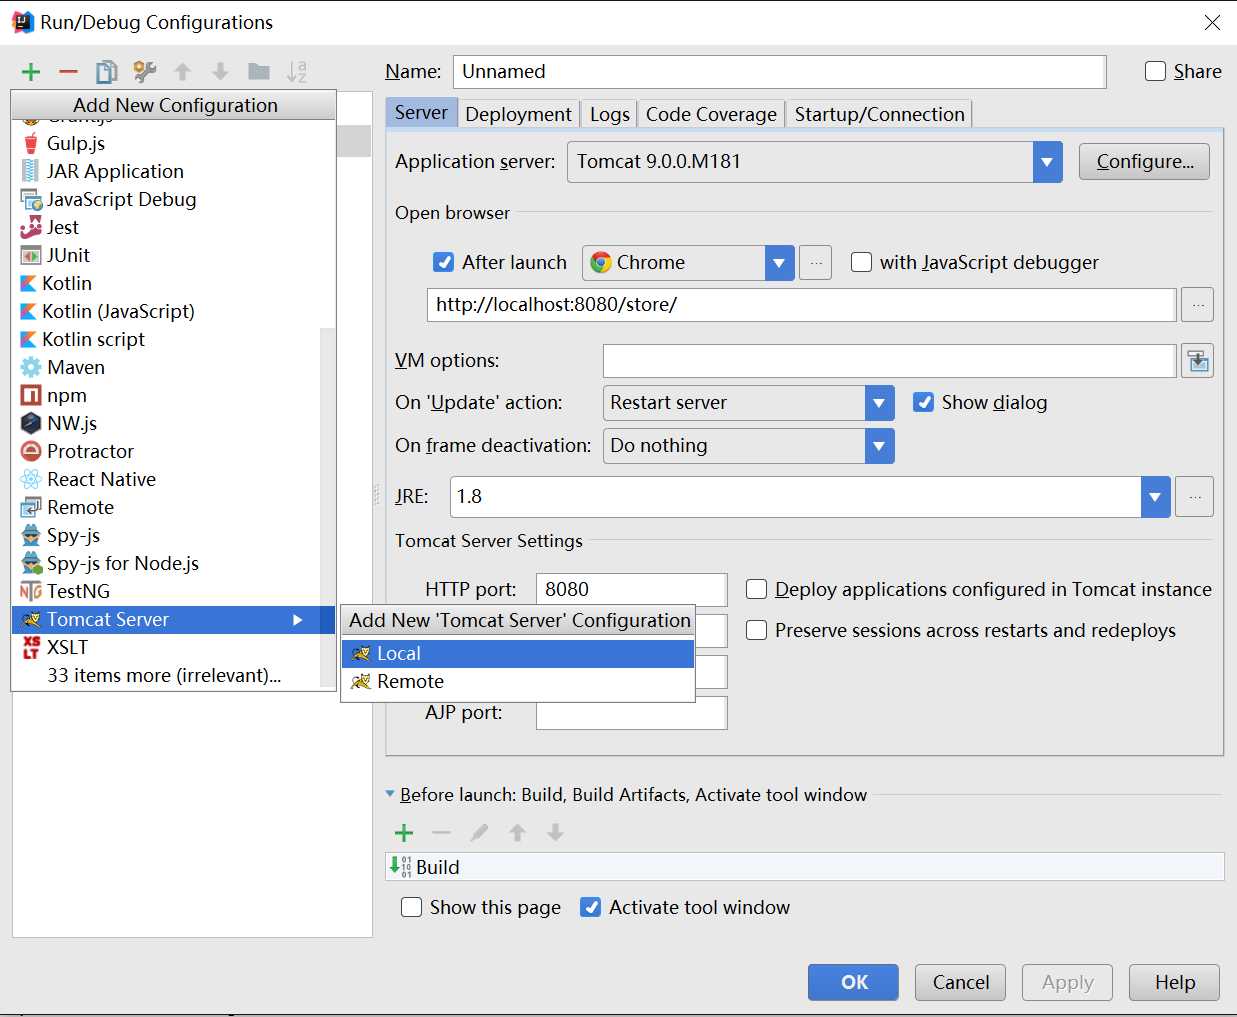Open the wrench Edit Defaults icon
This screenshot has width=1237, height=1017.
click(144, 72)
